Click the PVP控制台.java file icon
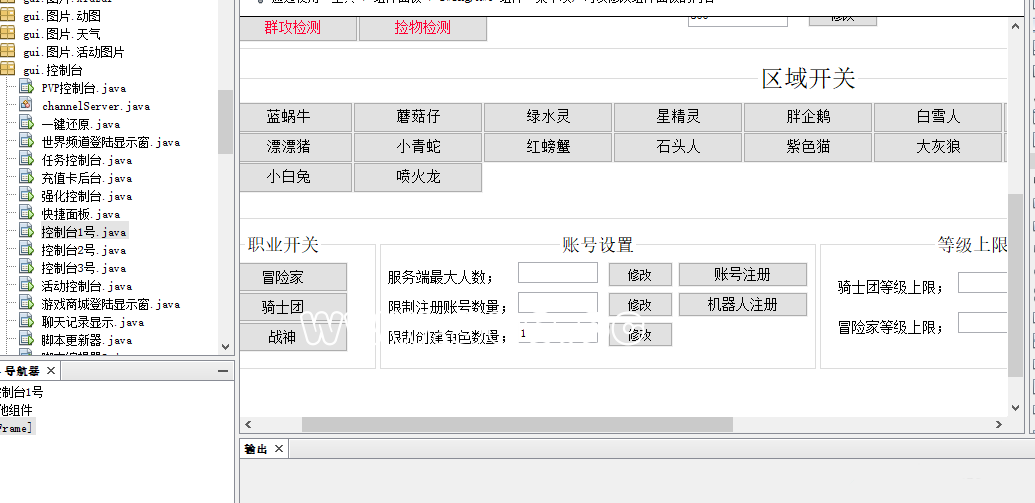 pos(26,88)
